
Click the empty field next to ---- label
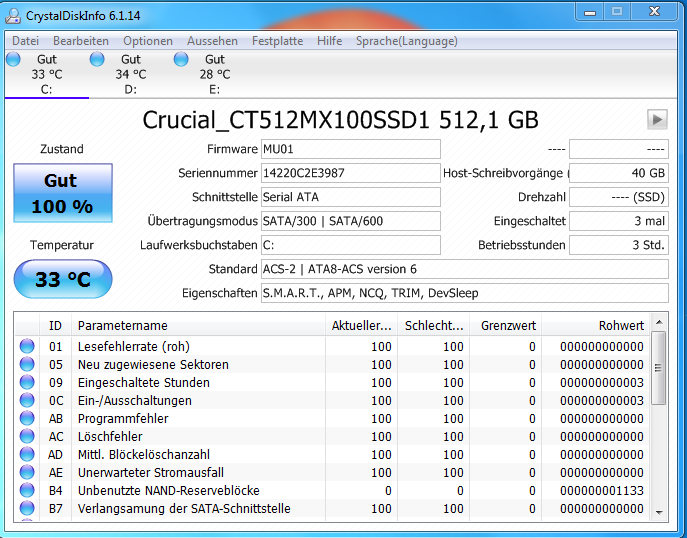coord(619,149)
